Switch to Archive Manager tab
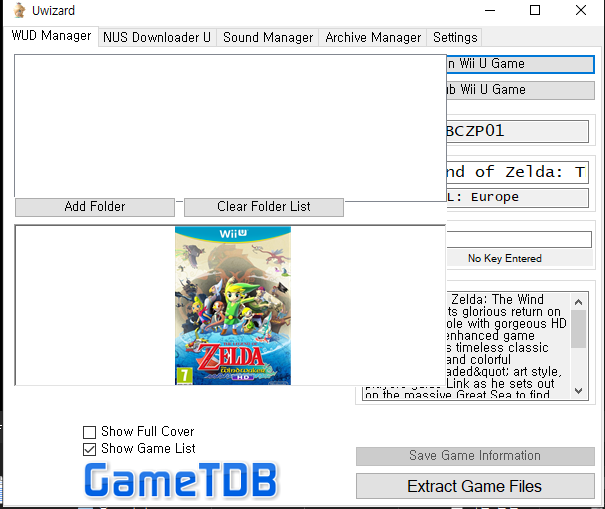Screen dimensions: 605x509 tap(373, 37)
